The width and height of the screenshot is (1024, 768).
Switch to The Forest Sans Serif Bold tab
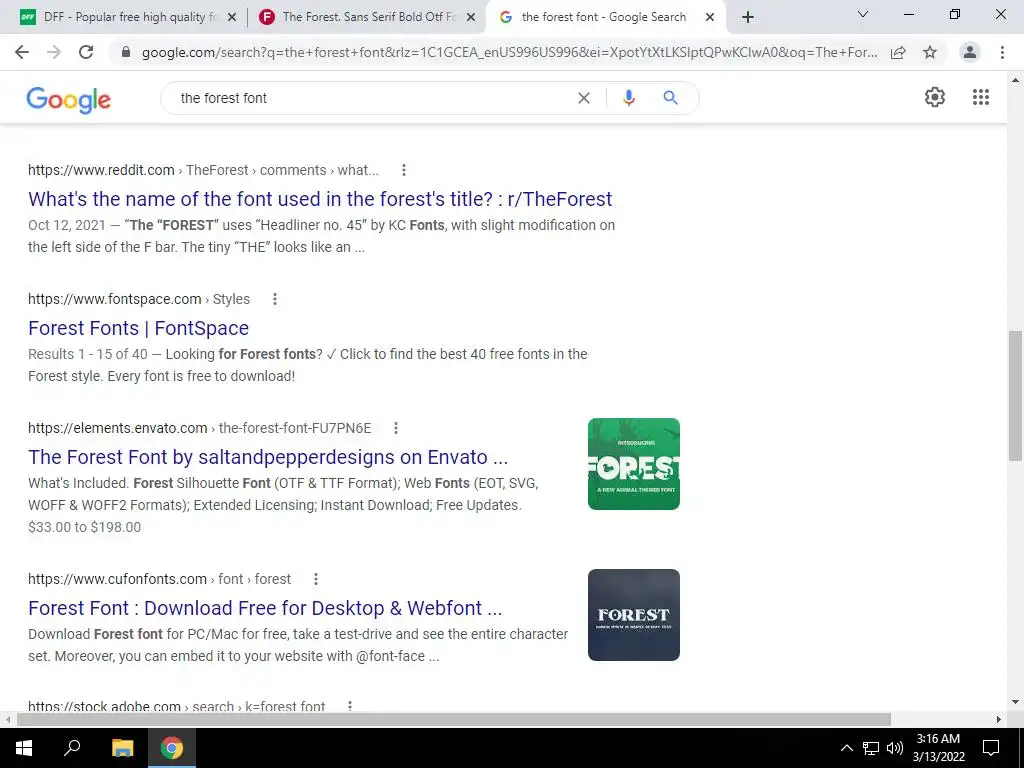[x=367, y=17]
